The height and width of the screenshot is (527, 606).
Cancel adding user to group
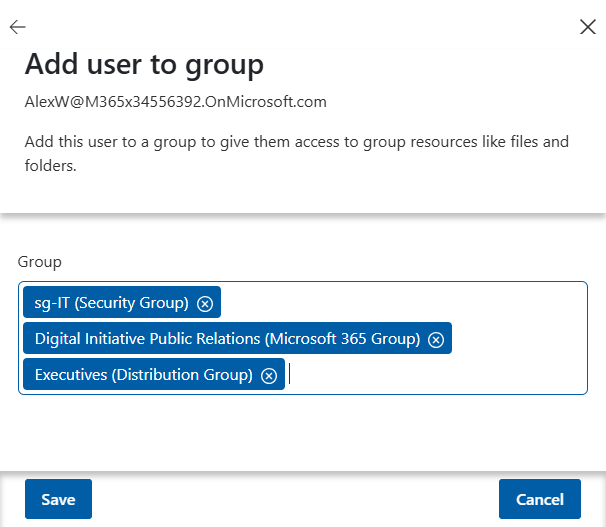click(x=540, y=499)
